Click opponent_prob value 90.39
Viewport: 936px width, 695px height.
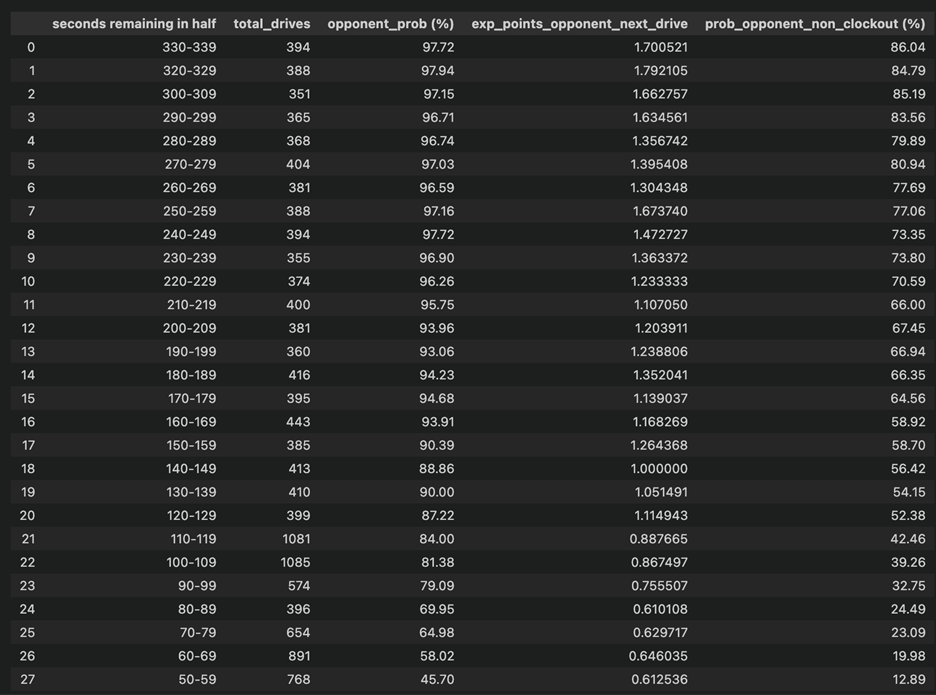coord(436,445)
